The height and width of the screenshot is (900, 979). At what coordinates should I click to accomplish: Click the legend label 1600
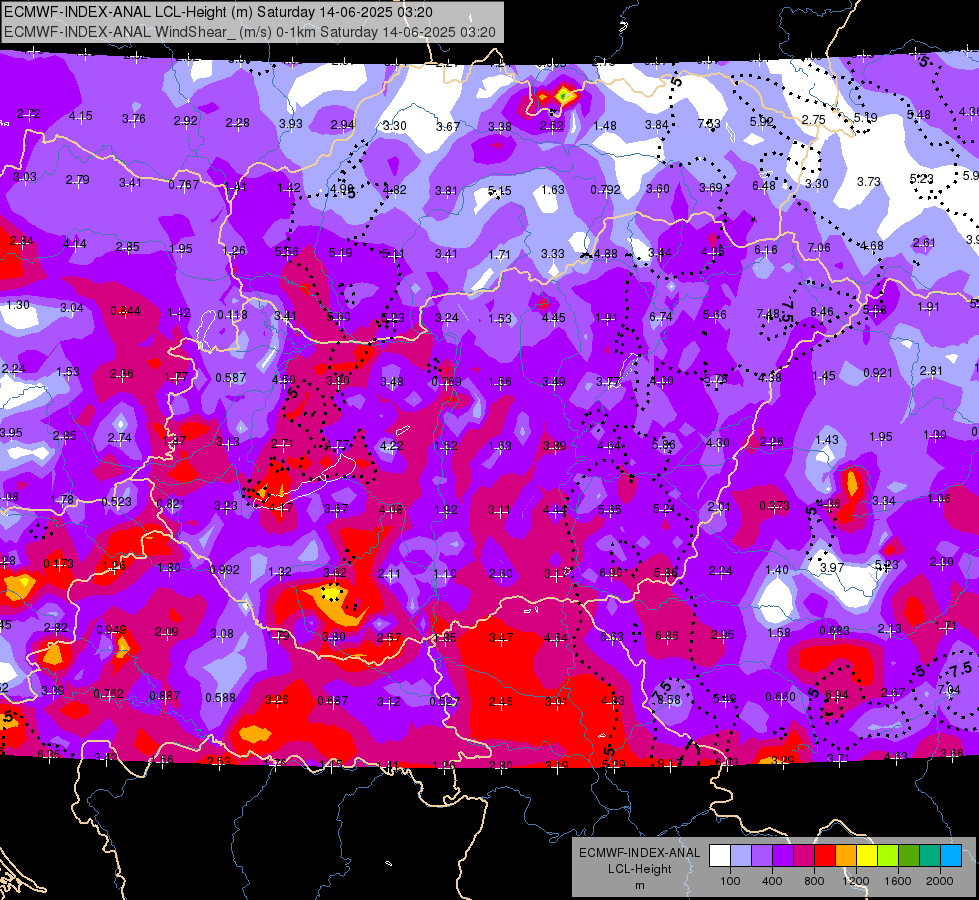tap(898, 881)
